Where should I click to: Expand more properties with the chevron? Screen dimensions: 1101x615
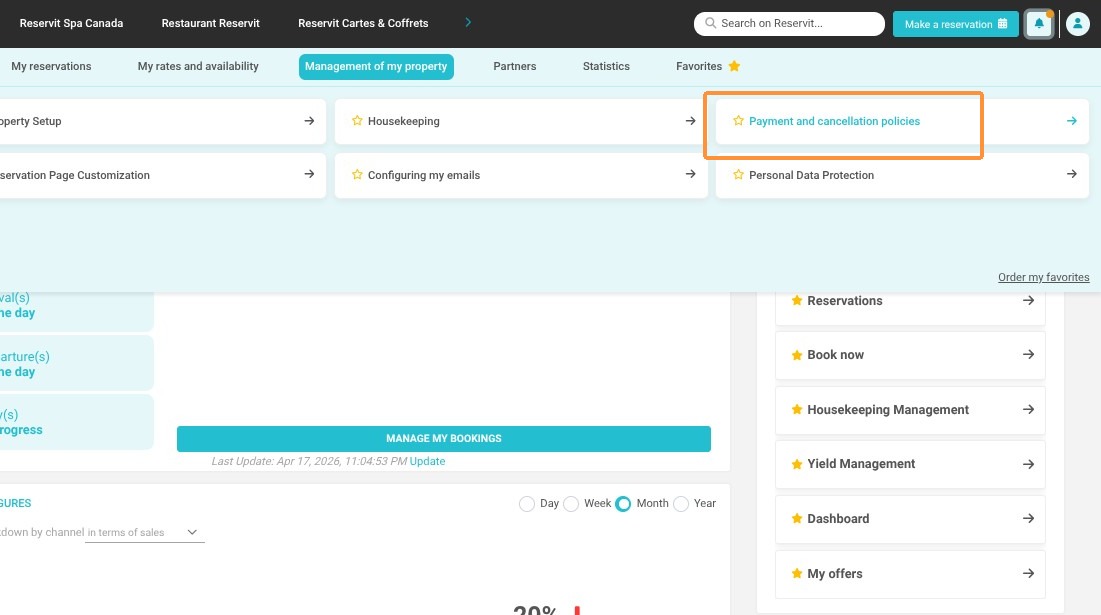click(468, 22)
